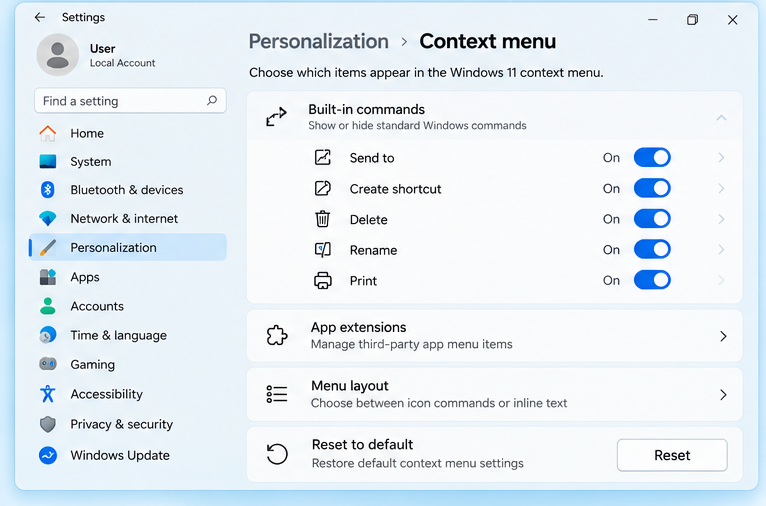Click the back arrow icon in Settings
The height and width of the screenshot is (506, 766).
point(40,18)
